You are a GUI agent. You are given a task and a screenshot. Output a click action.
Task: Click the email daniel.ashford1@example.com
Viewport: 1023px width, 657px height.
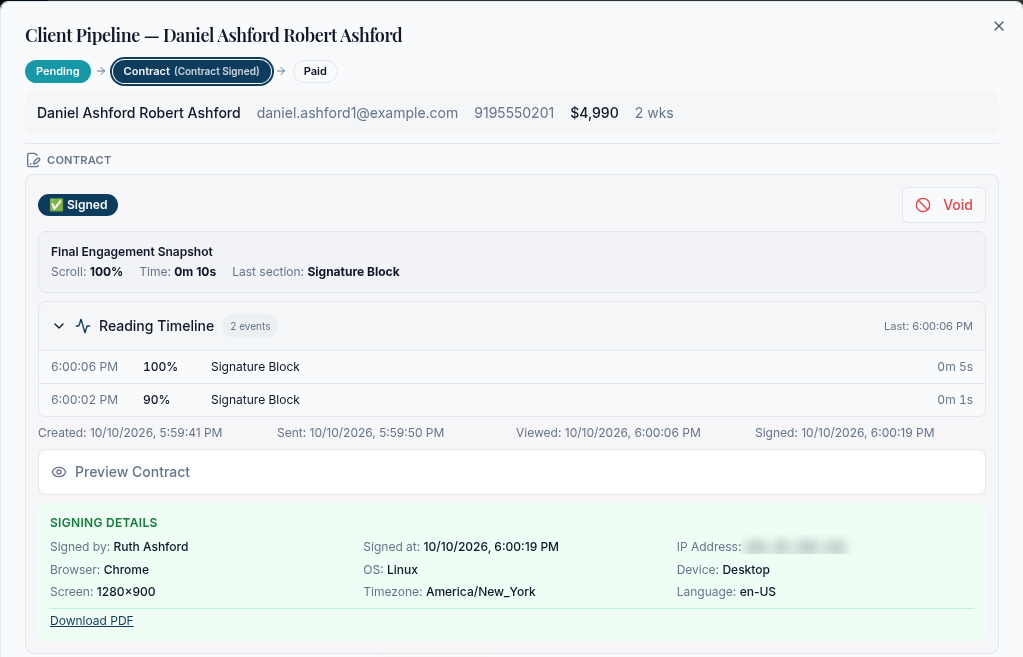click(x=358, y=113)
